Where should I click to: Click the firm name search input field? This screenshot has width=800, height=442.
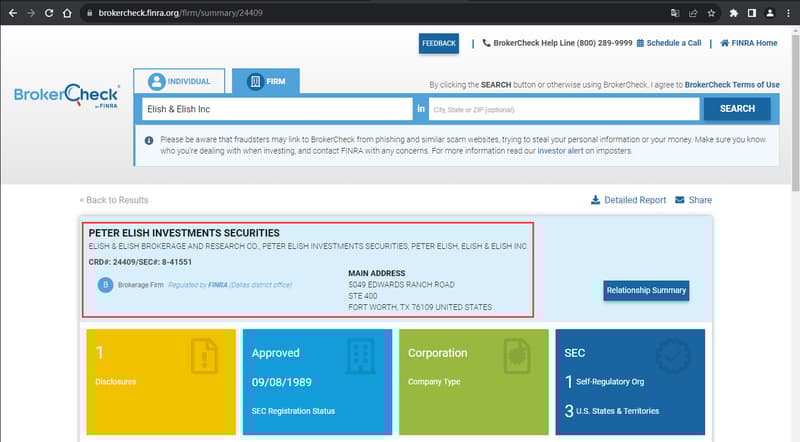[276, 109]
